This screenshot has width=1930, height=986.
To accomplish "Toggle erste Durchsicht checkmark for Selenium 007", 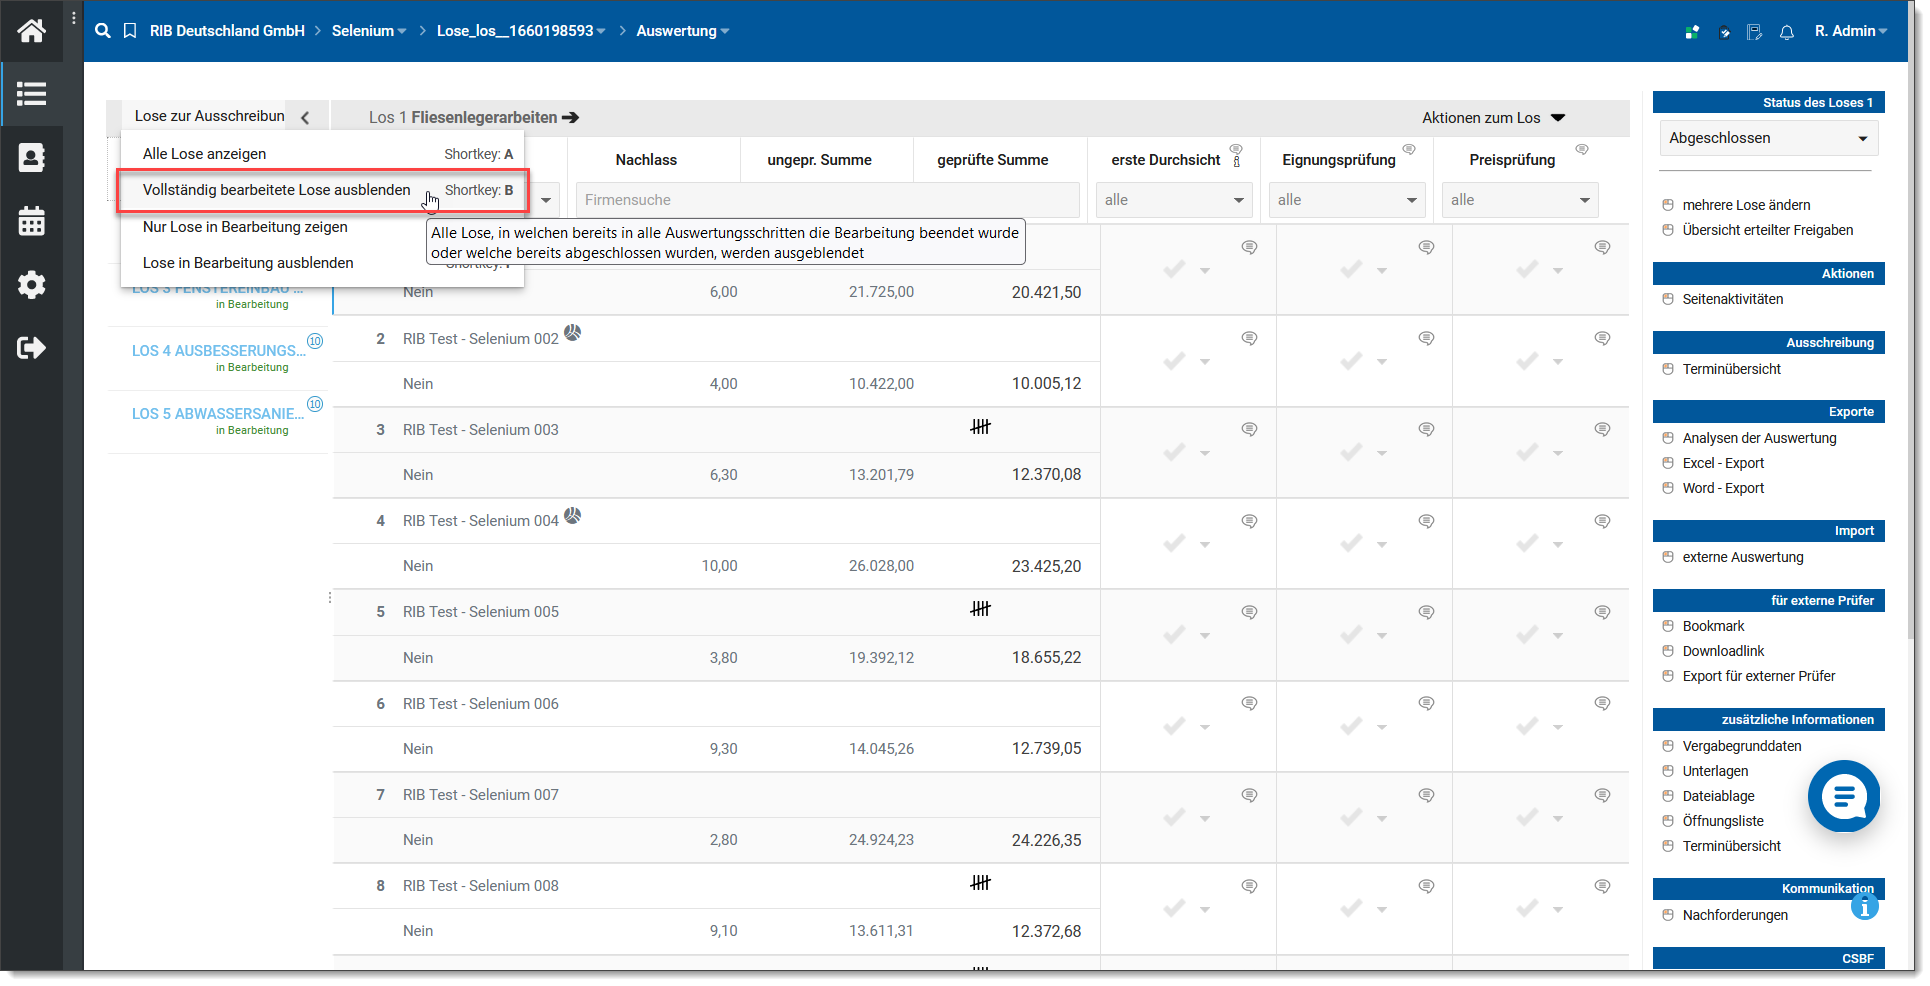I will pyautogui.click(x=1175, y=817).
